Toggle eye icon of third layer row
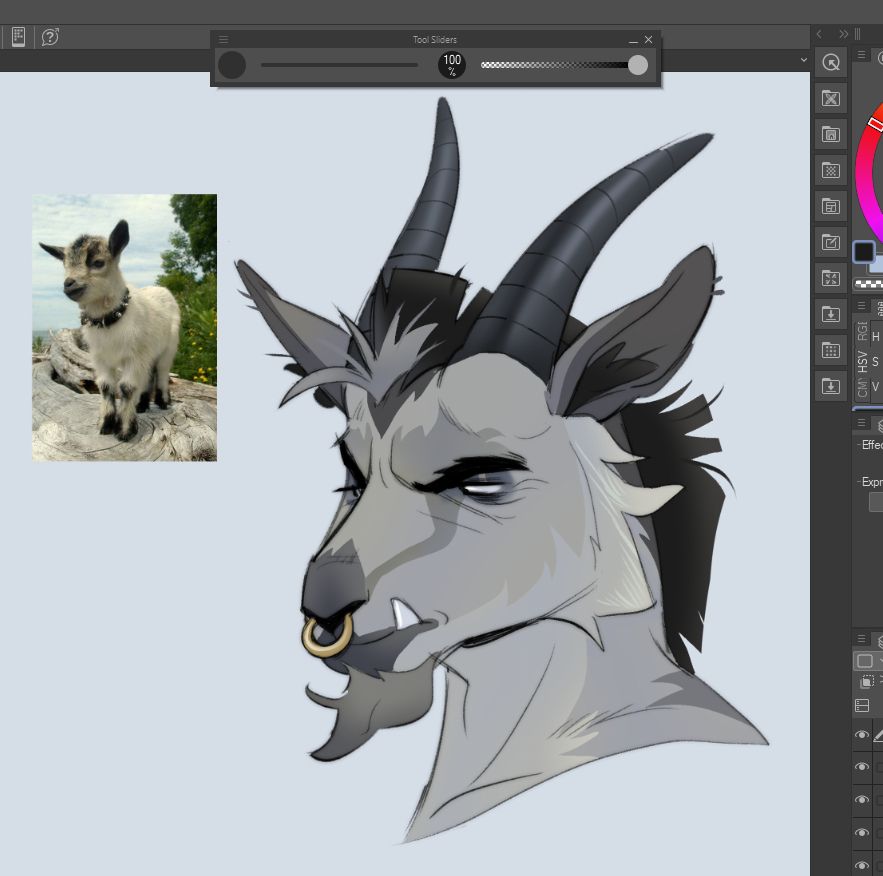Image resolution: width=883 pixels, height=876 pixels. [862, 800]
